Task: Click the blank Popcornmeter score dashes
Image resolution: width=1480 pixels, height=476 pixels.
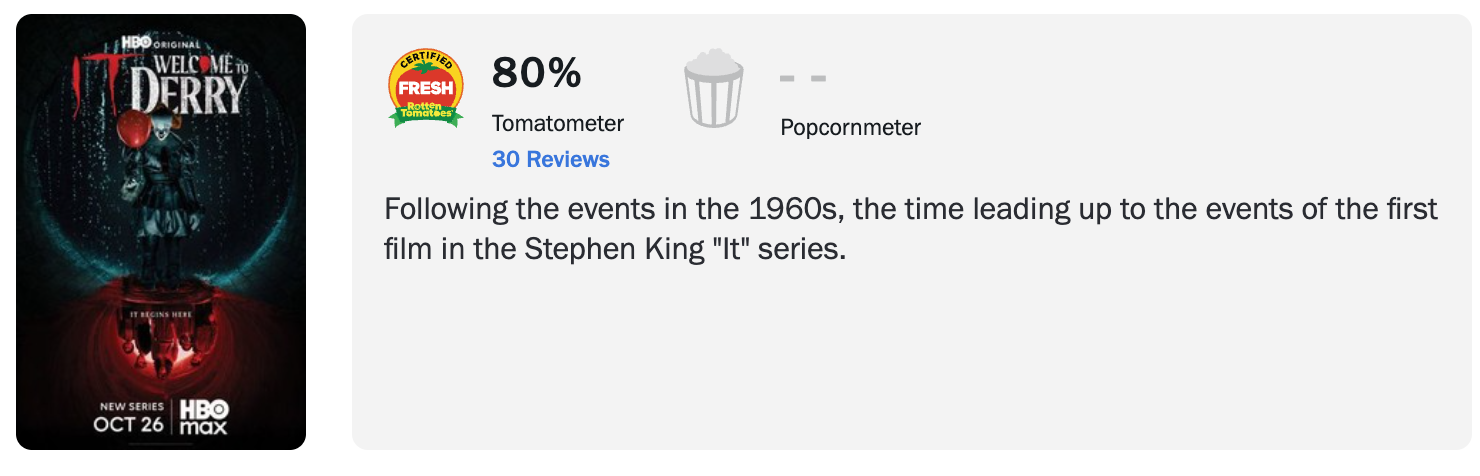Action: [803, 79]
